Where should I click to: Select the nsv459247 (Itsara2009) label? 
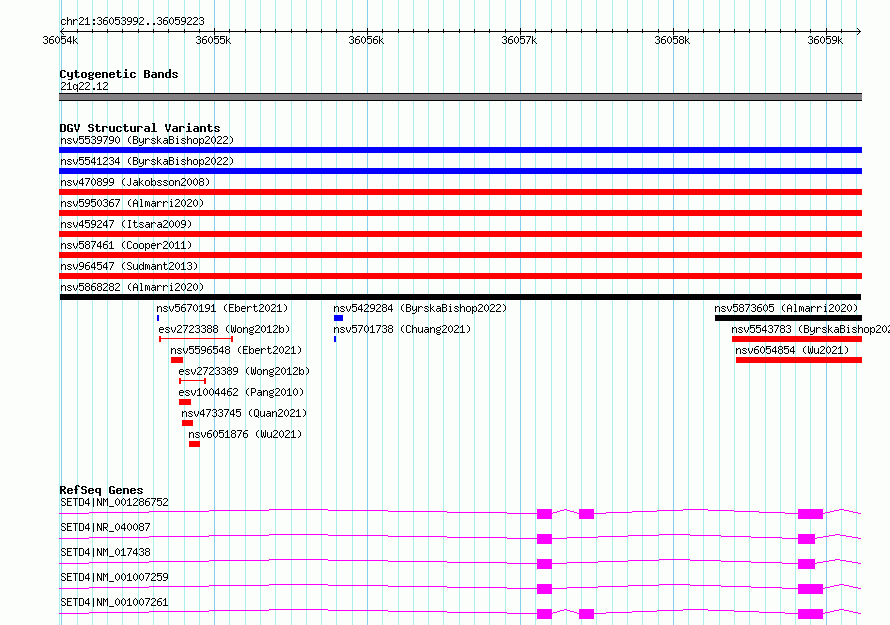[126, 224]
